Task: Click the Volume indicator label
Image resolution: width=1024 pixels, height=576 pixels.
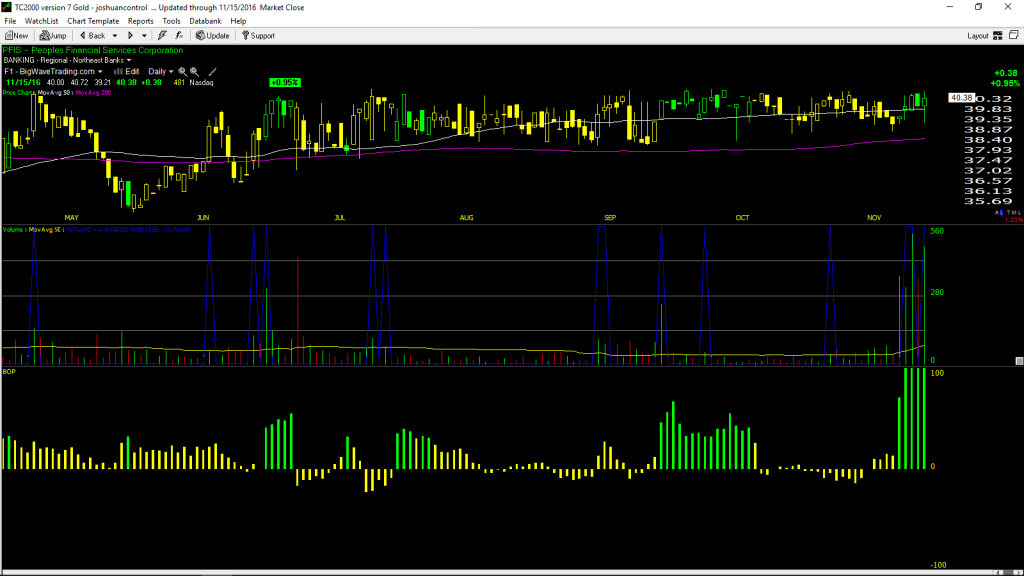Action: click(x=14, y=230)
